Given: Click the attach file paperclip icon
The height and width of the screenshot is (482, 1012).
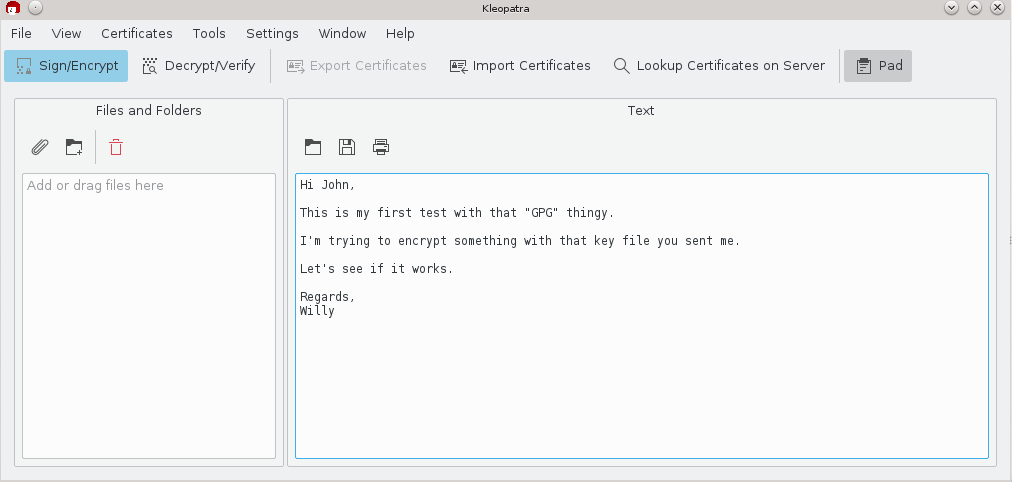Looking at the screenshot, I should click(x=40, y=148).
